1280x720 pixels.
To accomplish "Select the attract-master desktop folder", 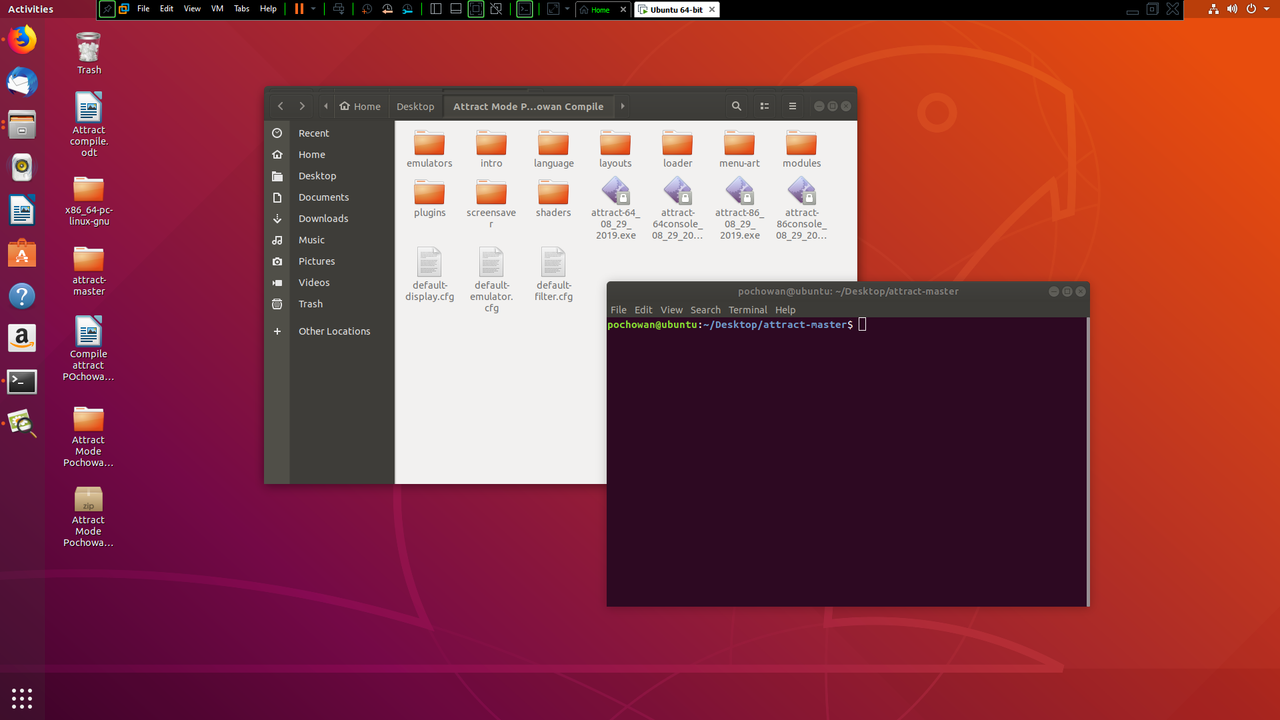I will click(x=89, y=270).
